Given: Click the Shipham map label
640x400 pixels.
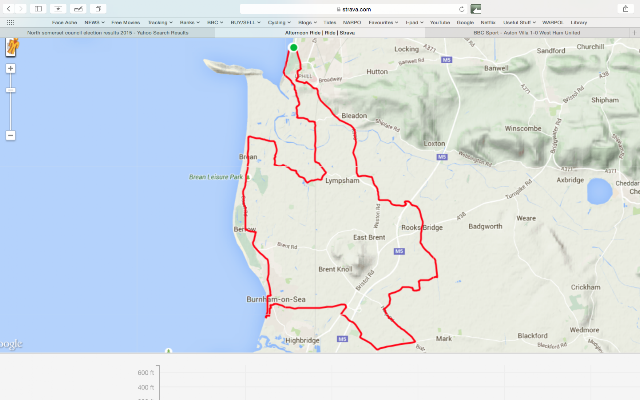Looking at the screenshot, I should pos(605,100).
